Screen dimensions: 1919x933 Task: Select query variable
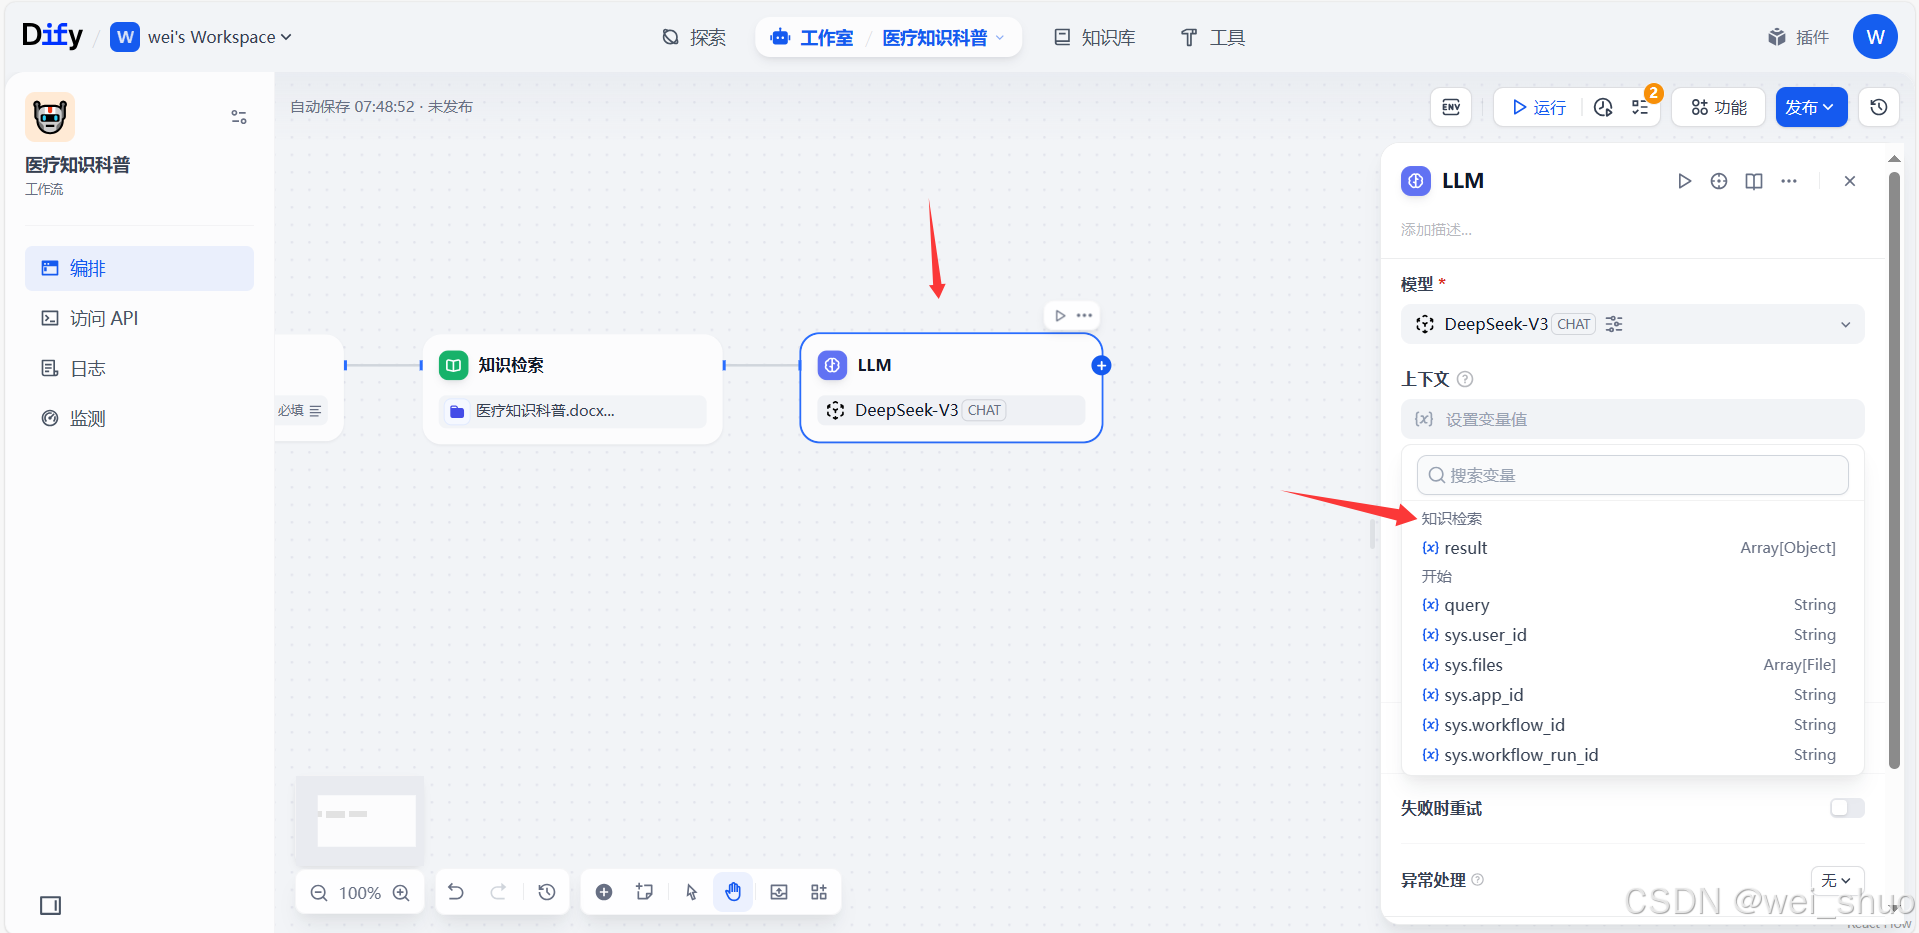point(1632,605)
